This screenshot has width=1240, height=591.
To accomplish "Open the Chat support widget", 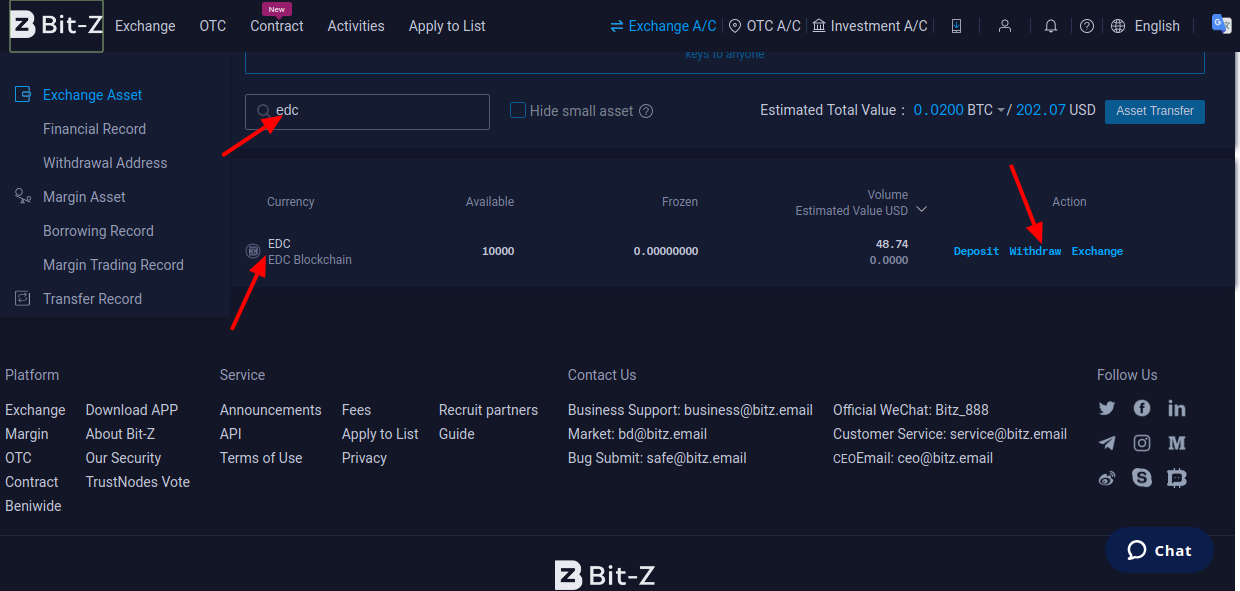I will point(1159,550).
